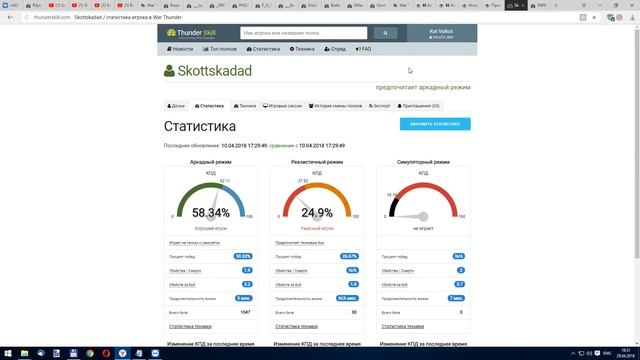The image size is (640, 360).
Task: Click the Симуляторный режим column heading
Action: tap(423, 162)
